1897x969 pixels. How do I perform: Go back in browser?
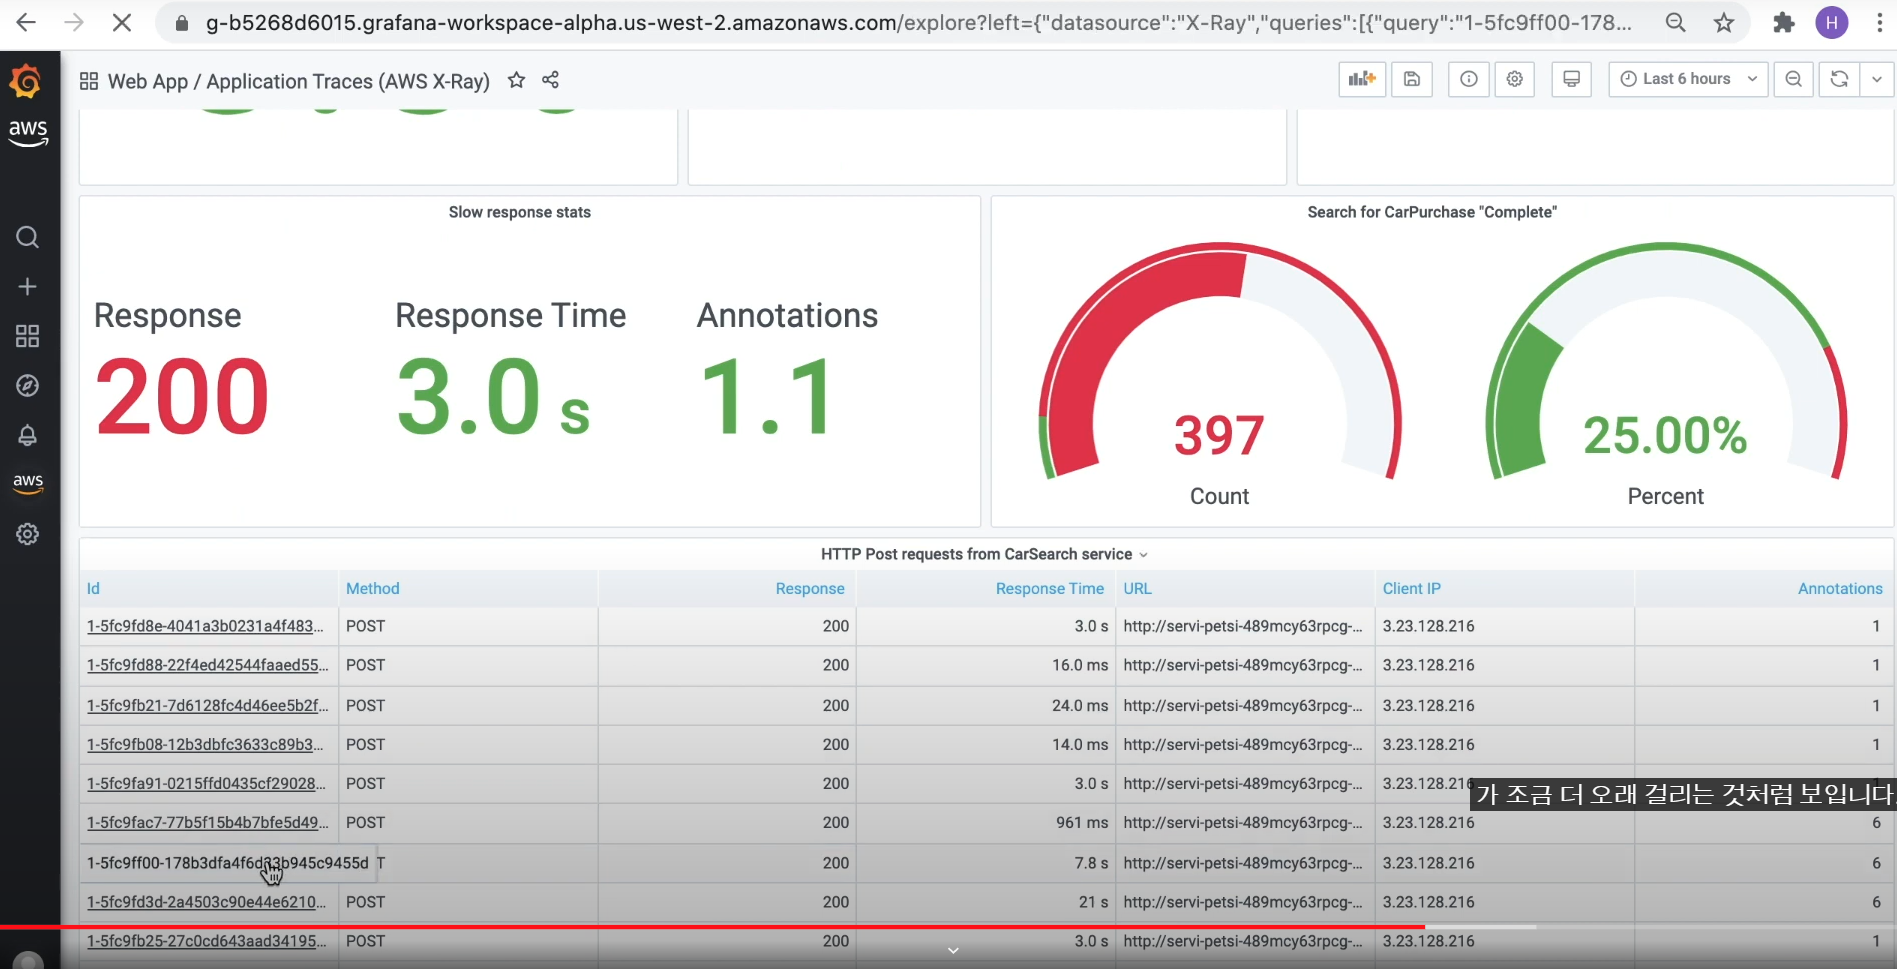coord(26,22)
